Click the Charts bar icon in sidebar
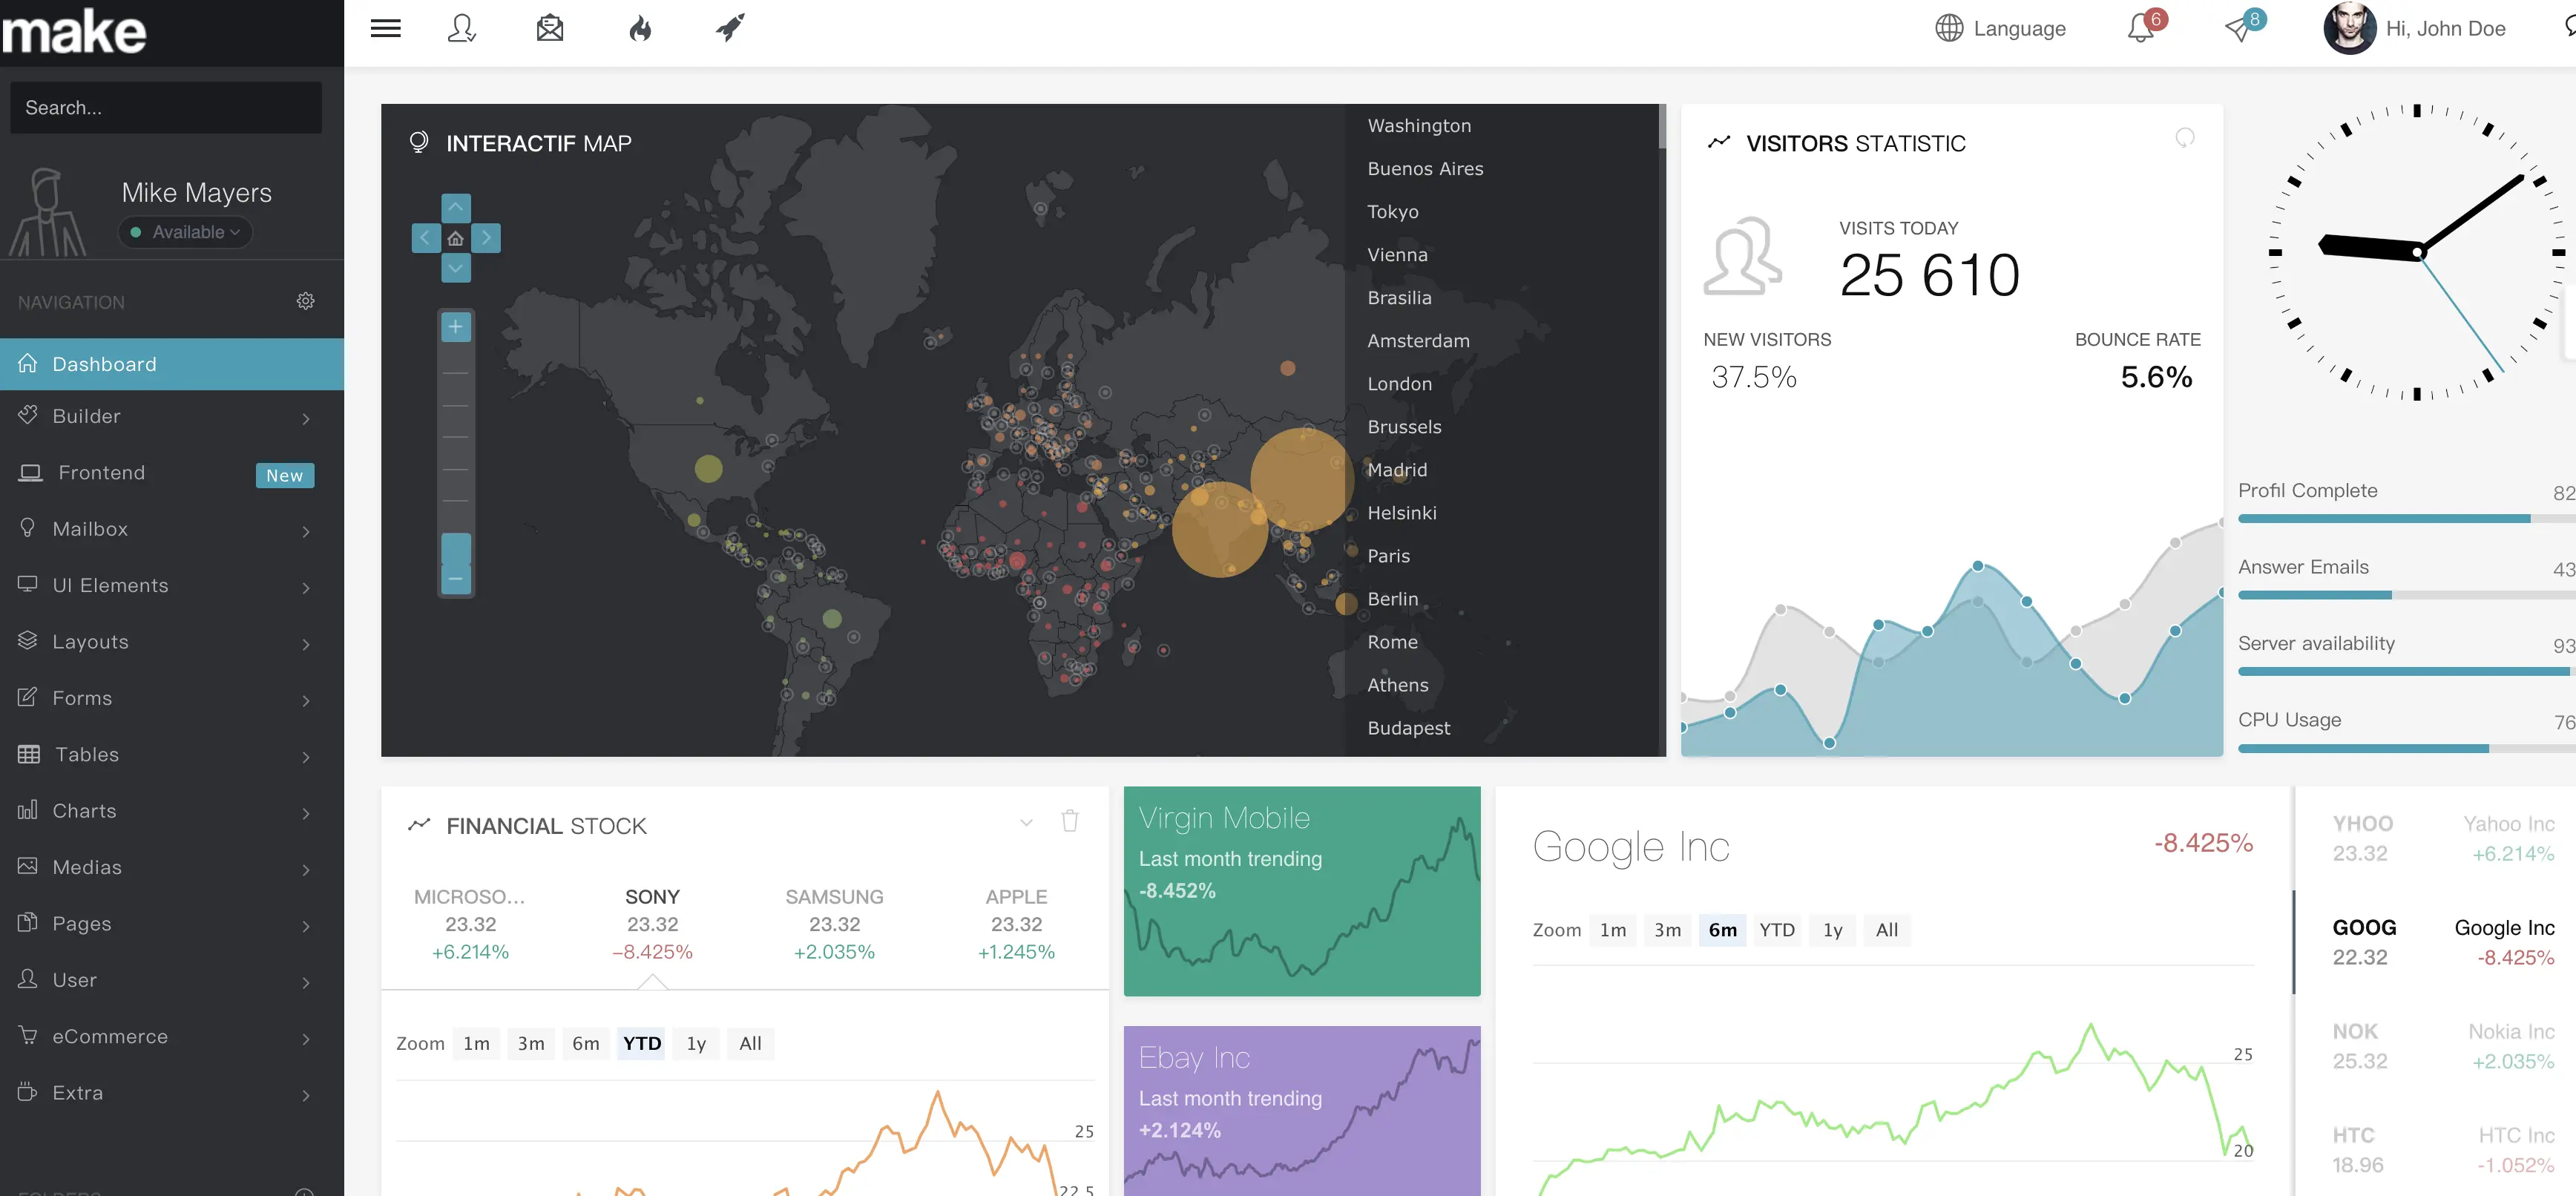This screenshot has width=2576, height=1196. coord(28,810)
